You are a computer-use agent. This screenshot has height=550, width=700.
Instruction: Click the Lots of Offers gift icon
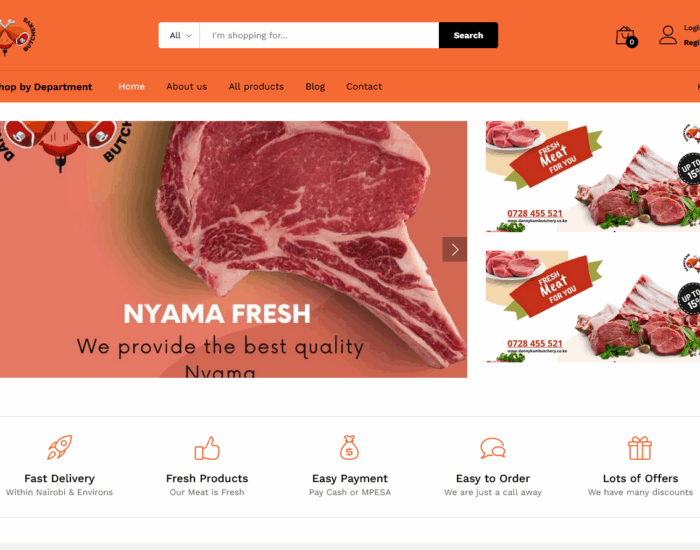pos(640,448)
